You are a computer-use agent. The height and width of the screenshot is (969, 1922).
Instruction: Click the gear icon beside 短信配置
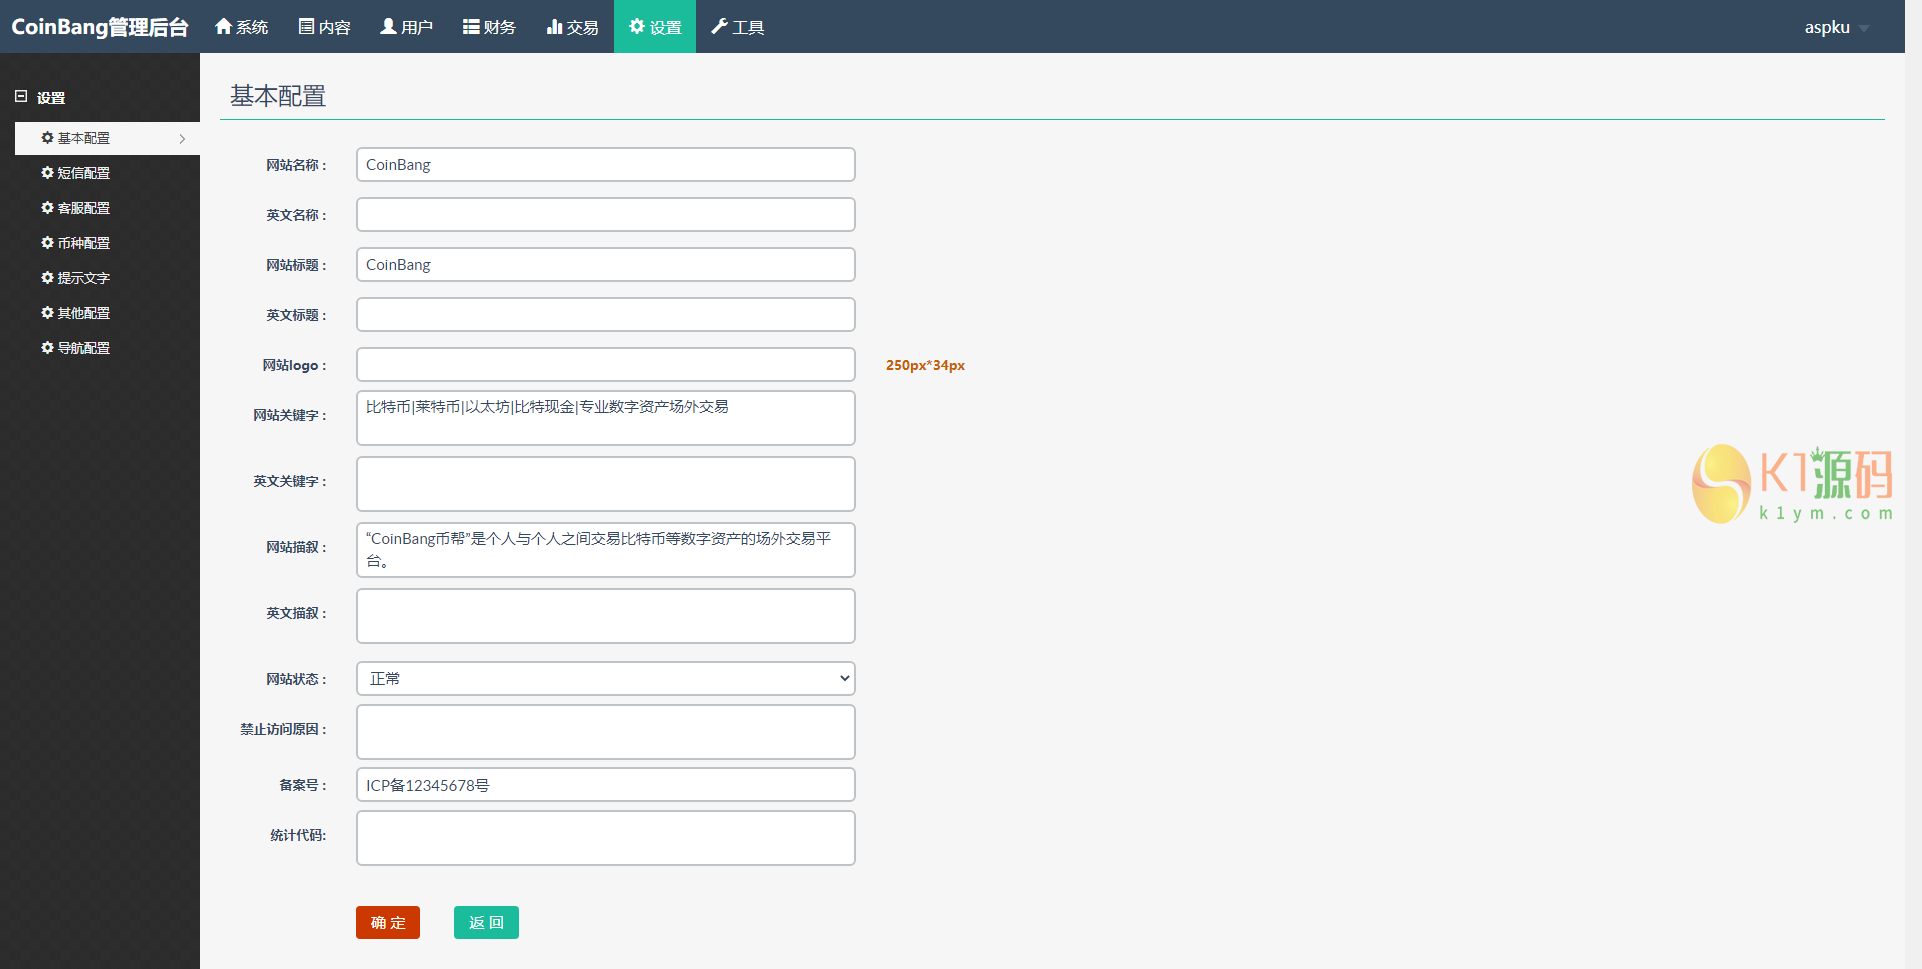(47, 173)
